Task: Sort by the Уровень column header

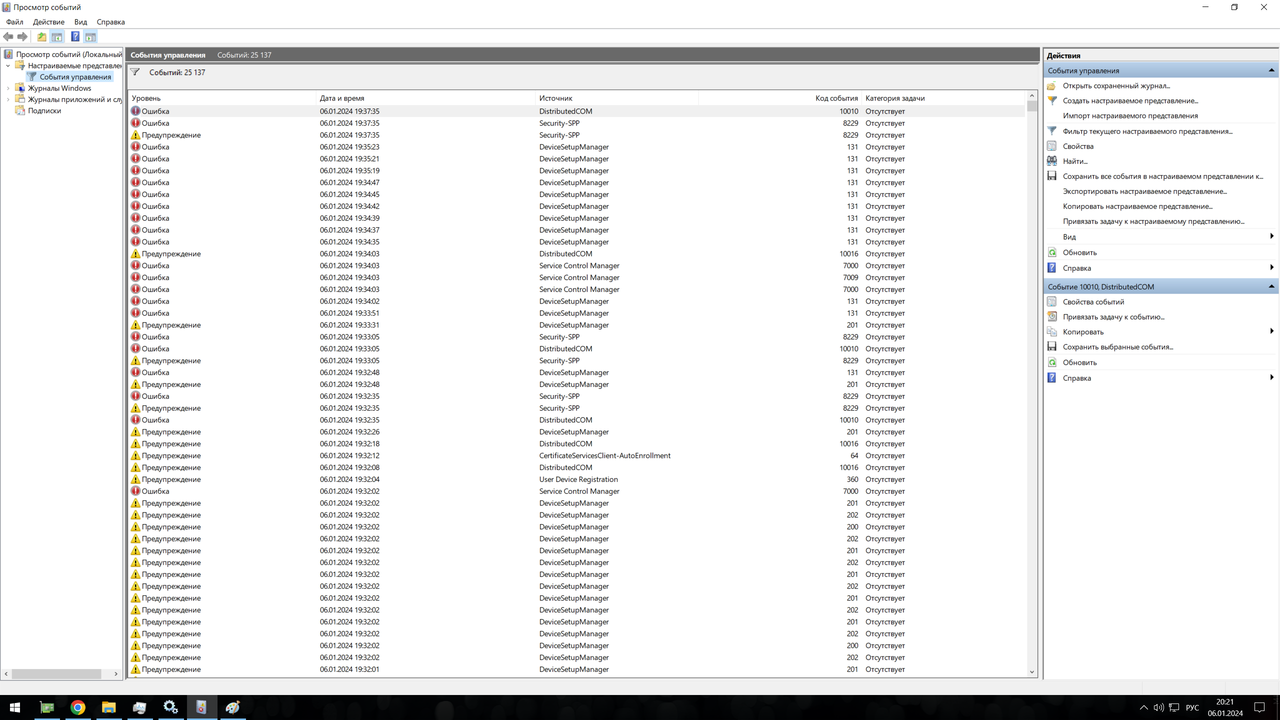Action: click(222, 99)
